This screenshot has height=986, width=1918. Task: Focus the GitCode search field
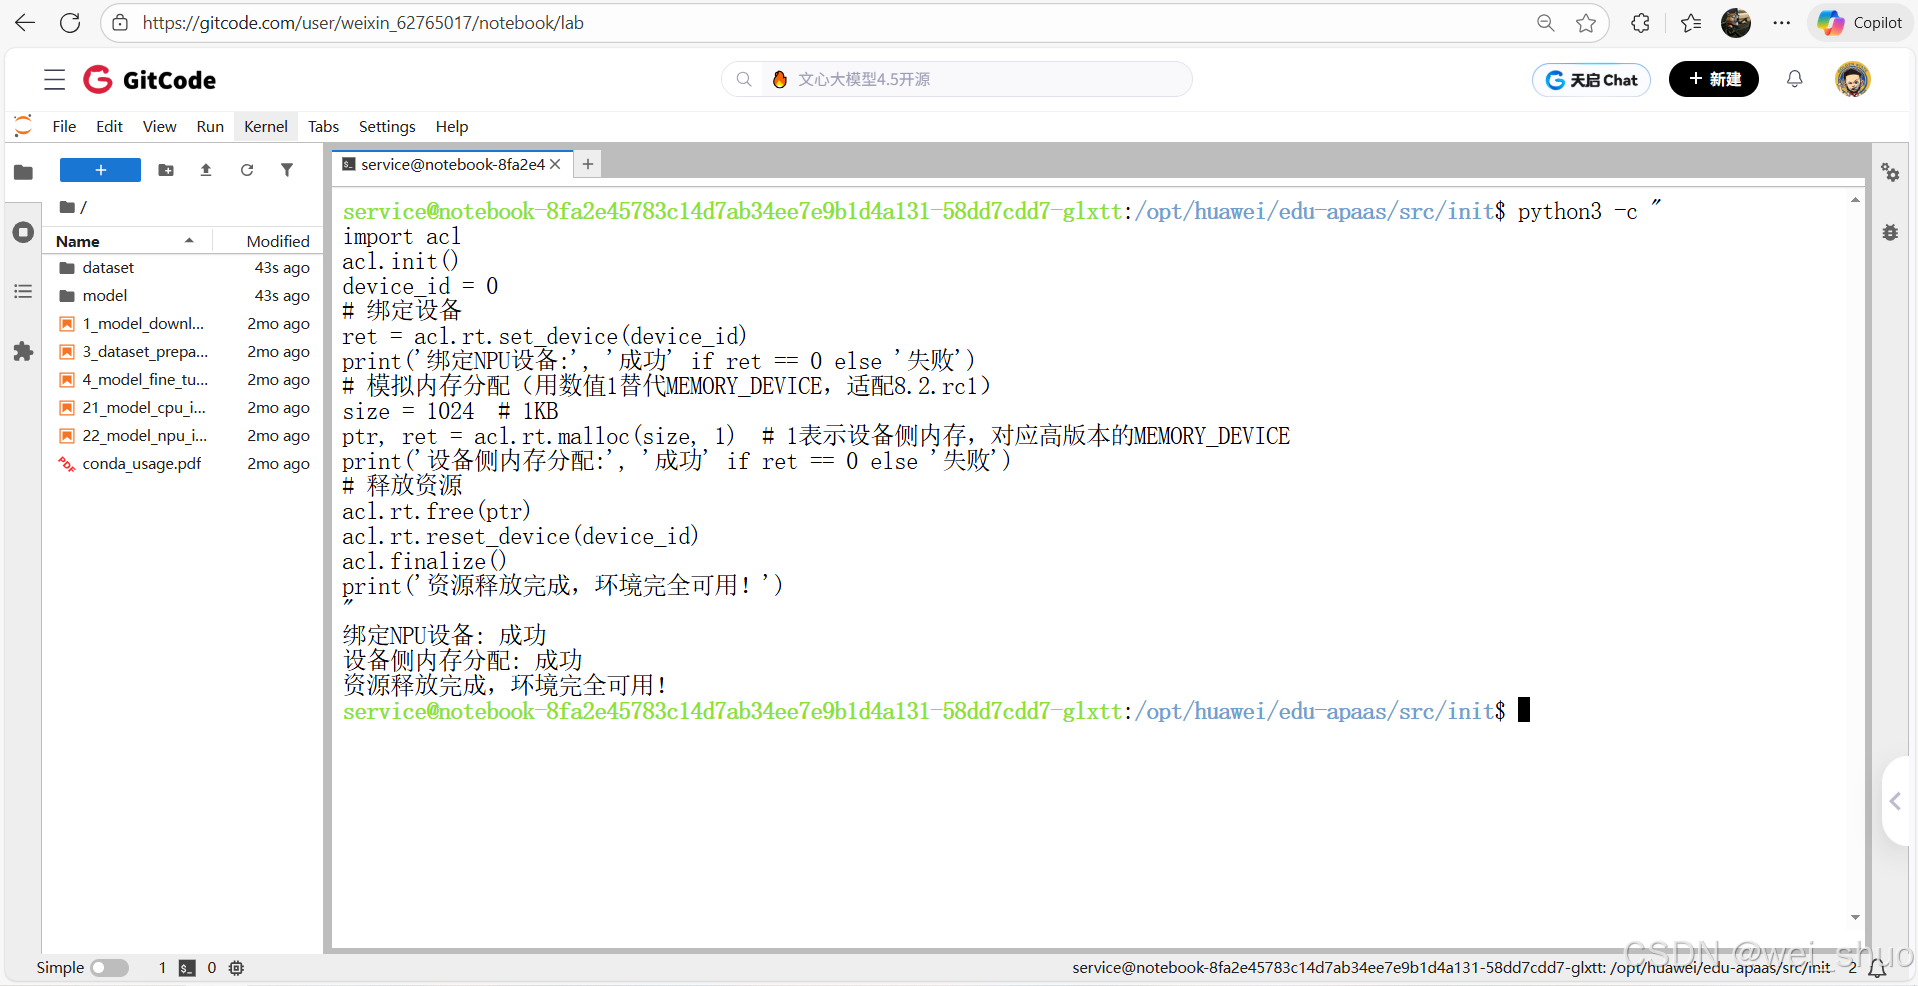click(x=957, y=79)
